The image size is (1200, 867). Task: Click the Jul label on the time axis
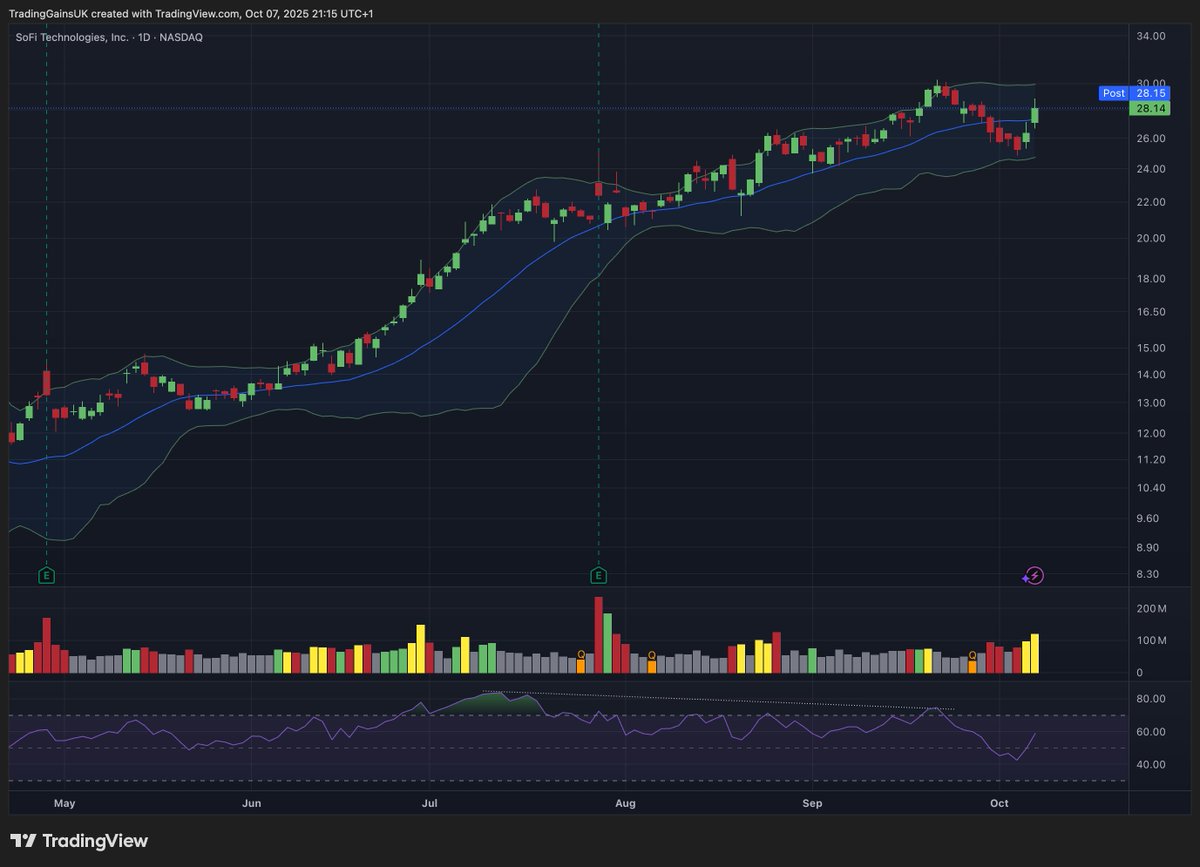pyautogui.click(x=430, y=803)
